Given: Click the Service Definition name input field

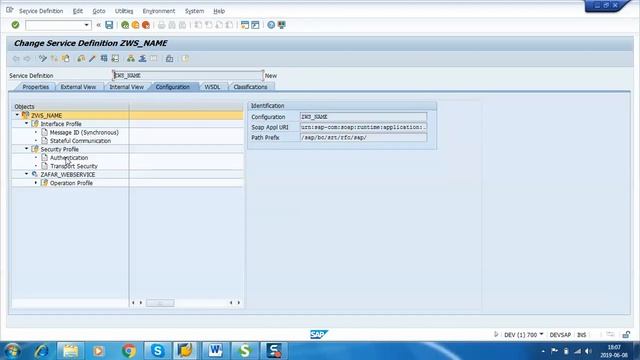Looking at the screenshot, I should point(188,76).
